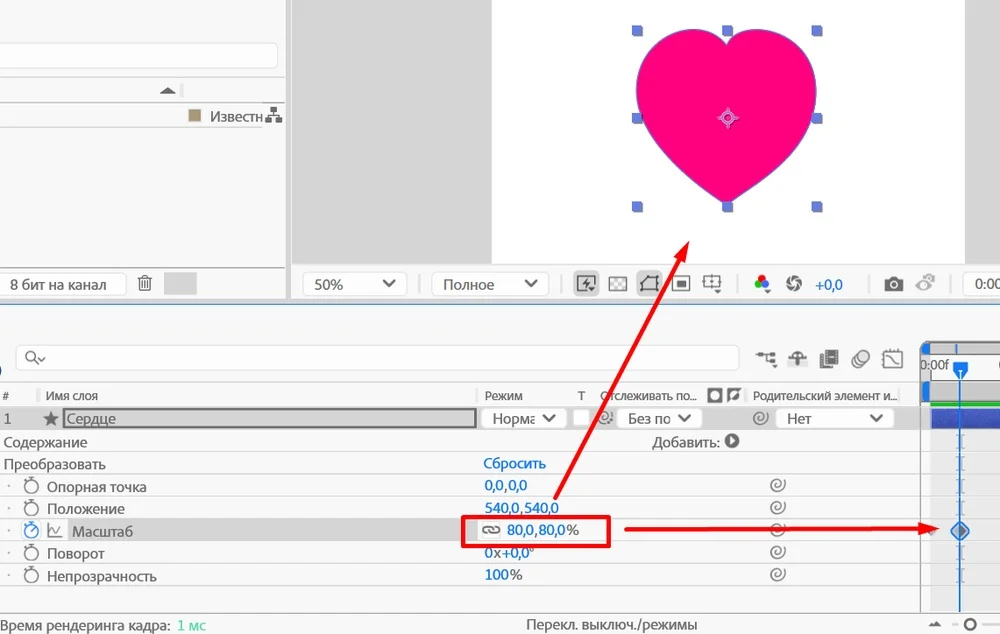The image size is (1000, 634).
Task: Toggle the transparency grid icon
Action: point(617,284)
